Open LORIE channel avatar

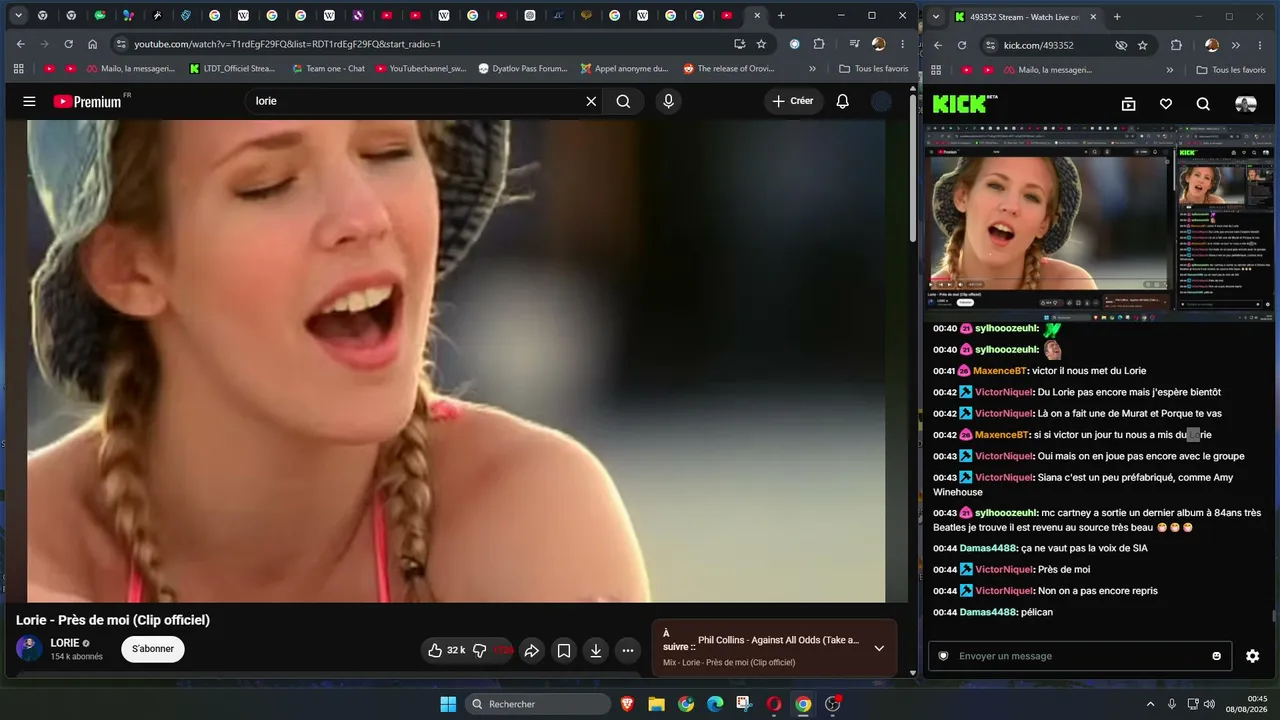pyautogui.click(x=29, y=648)
